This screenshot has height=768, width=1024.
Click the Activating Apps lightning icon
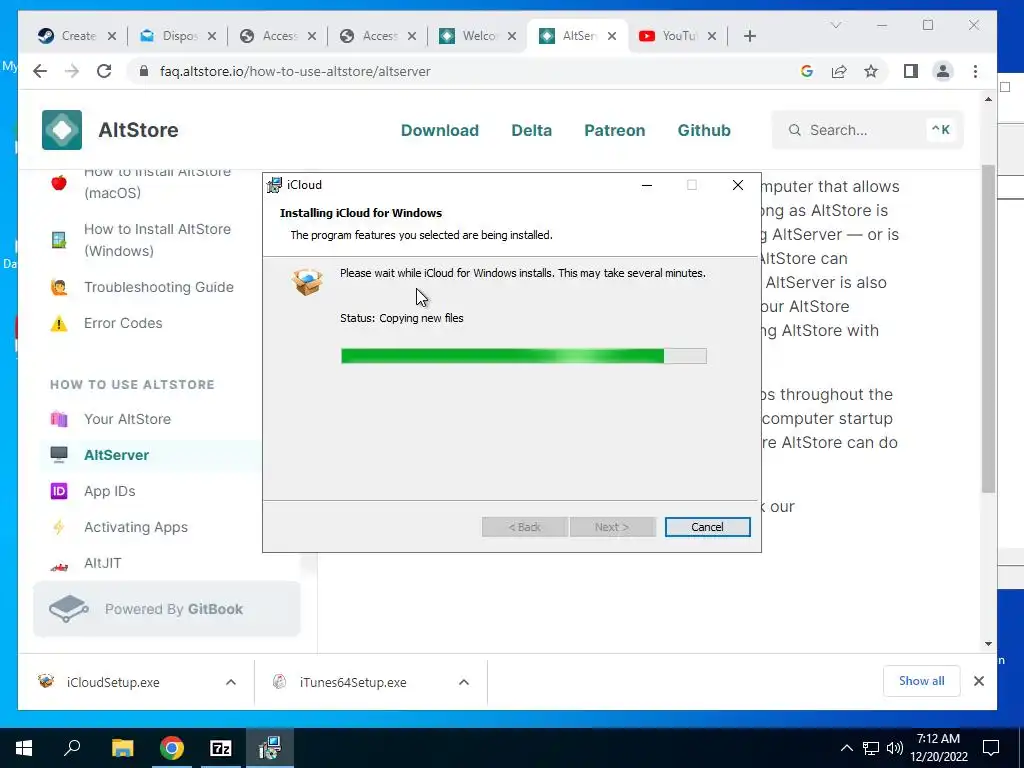click(59, 527)
